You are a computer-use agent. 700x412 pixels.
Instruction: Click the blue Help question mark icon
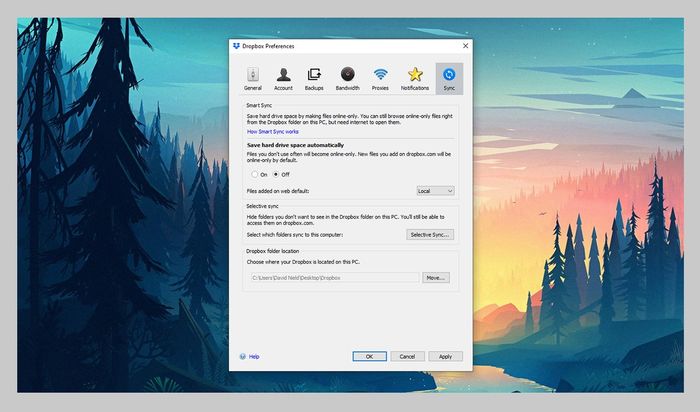pyautogui.click(x=243, y=356)
